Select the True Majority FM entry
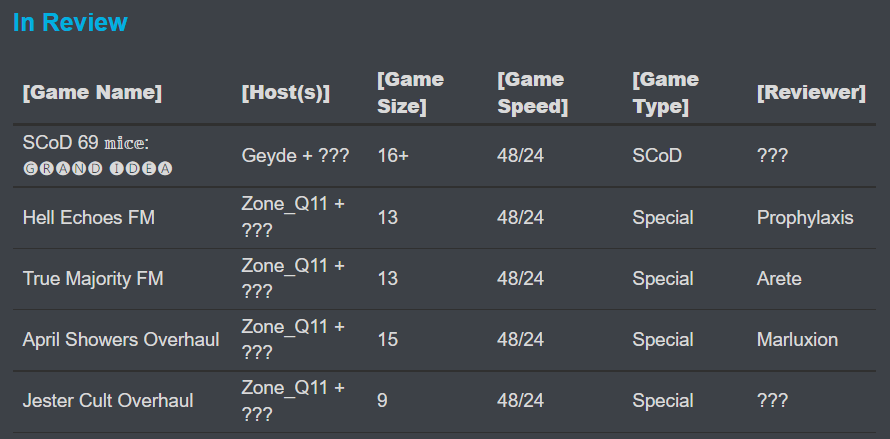 [93, 278]
